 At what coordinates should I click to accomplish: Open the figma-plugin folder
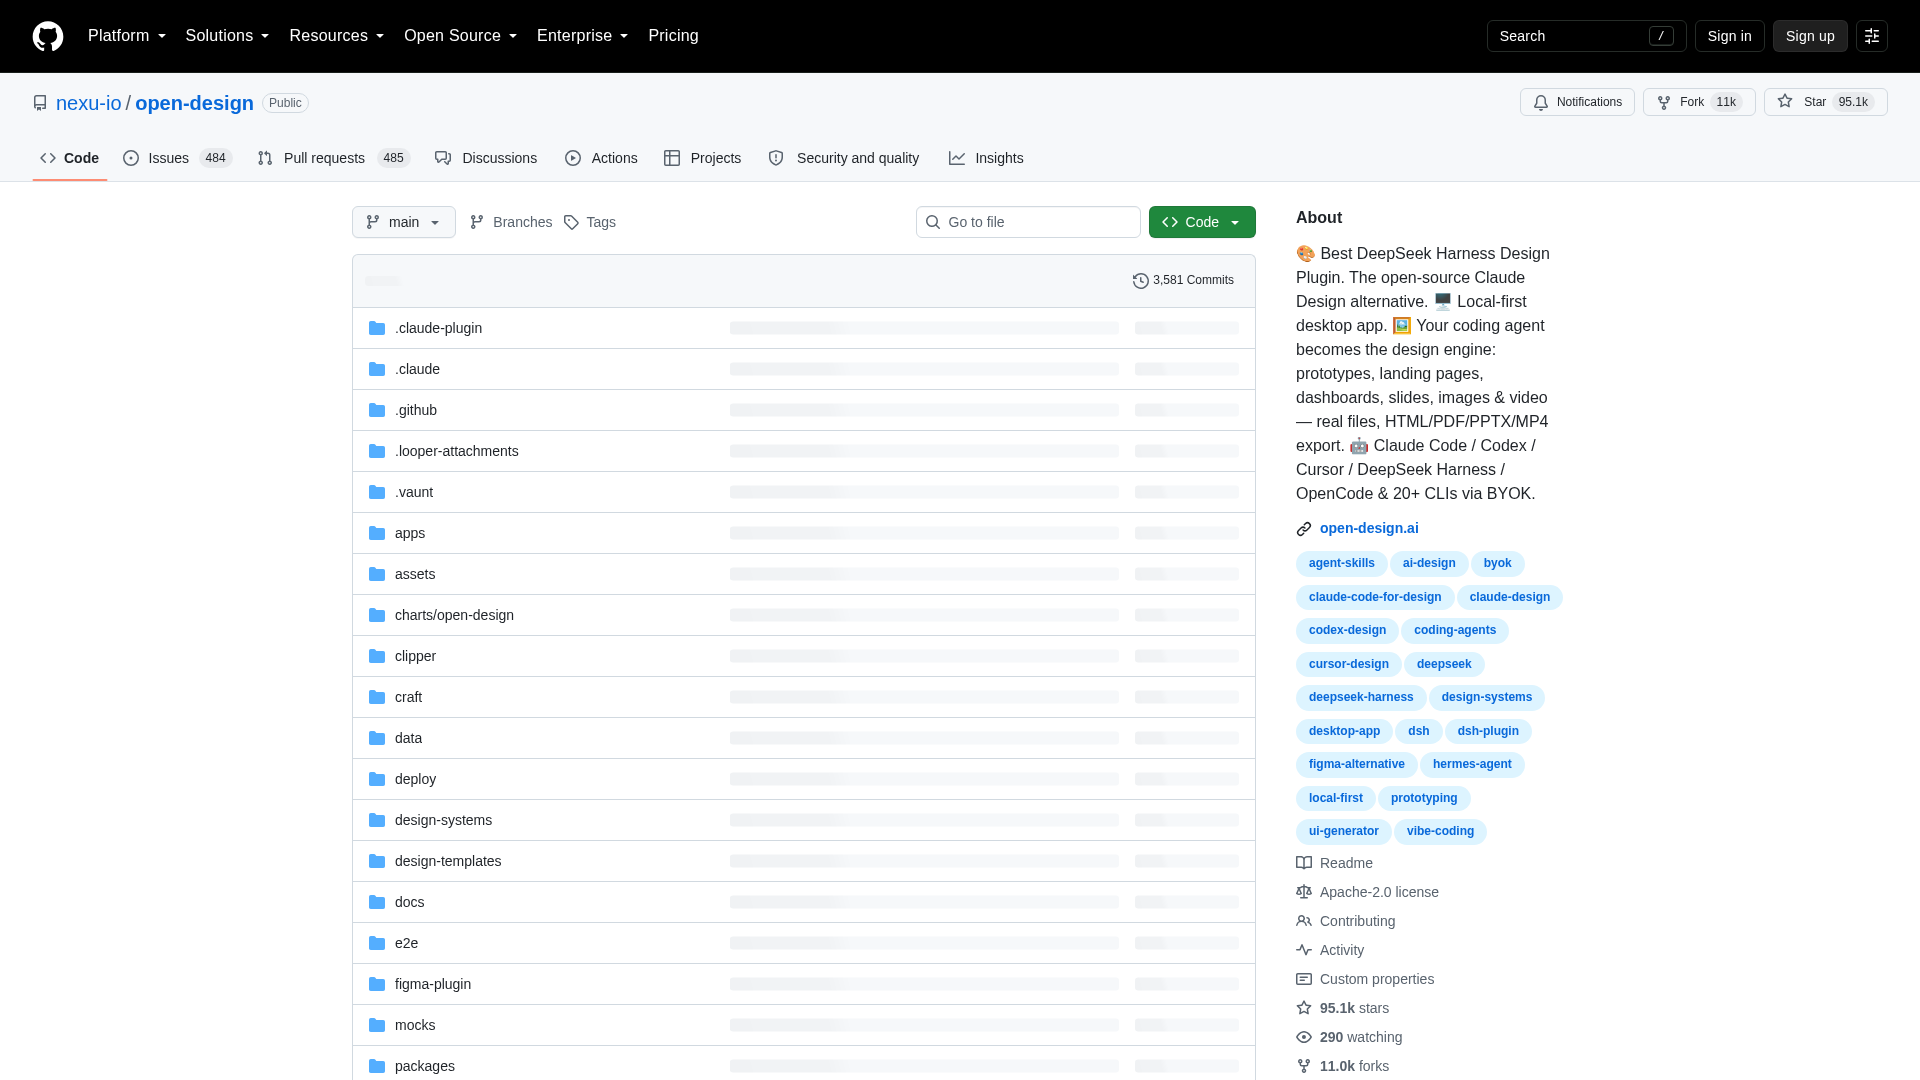click(x=433, y=984)
